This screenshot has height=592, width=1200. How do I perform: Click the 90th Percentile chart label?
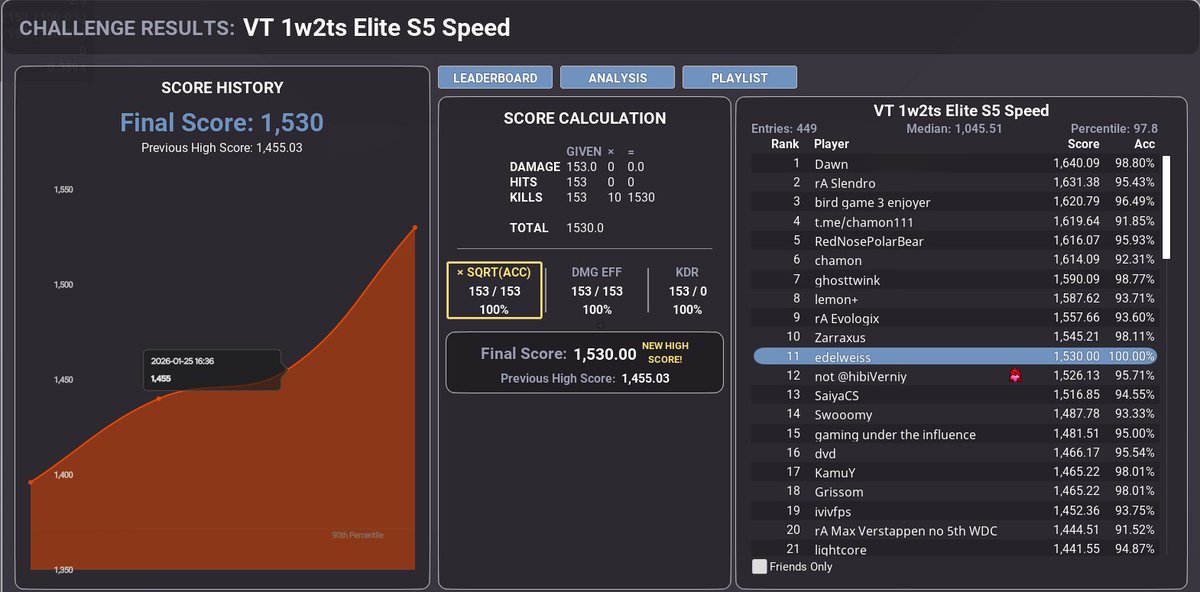358,535
